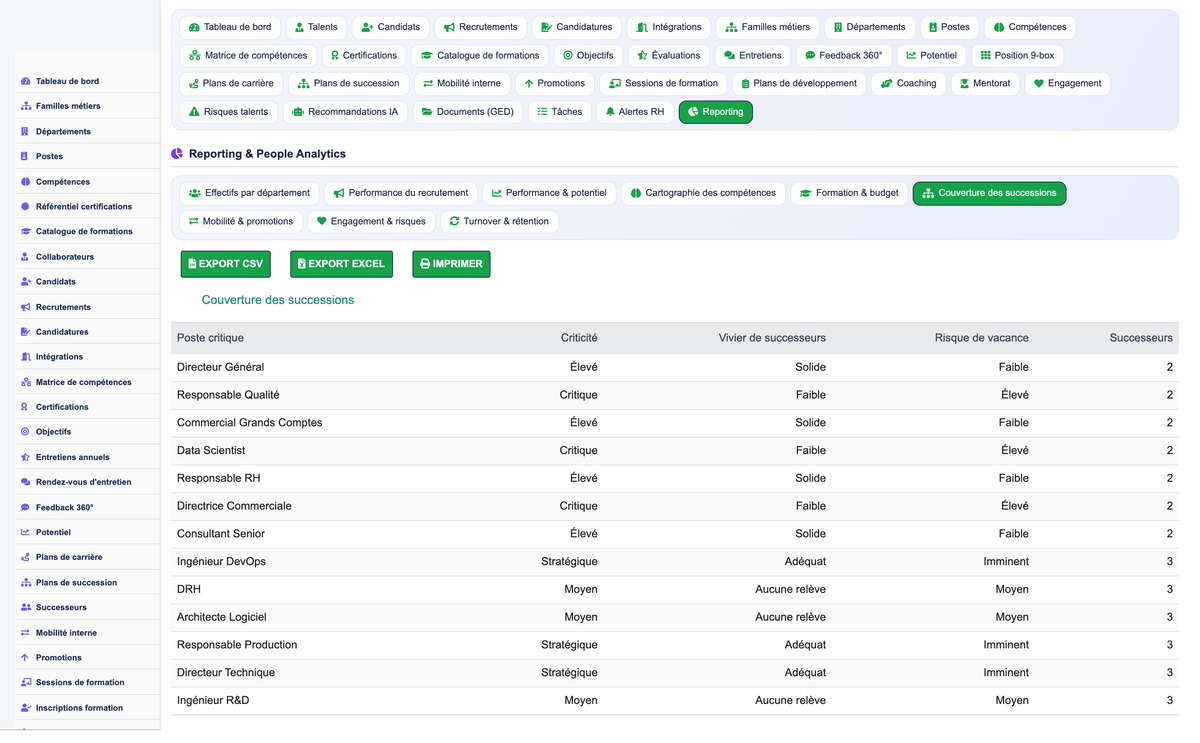The width and height of the screenshot is (1200, 743).
Task: Click the star icon on Évaluations tab
Action: 642,55
